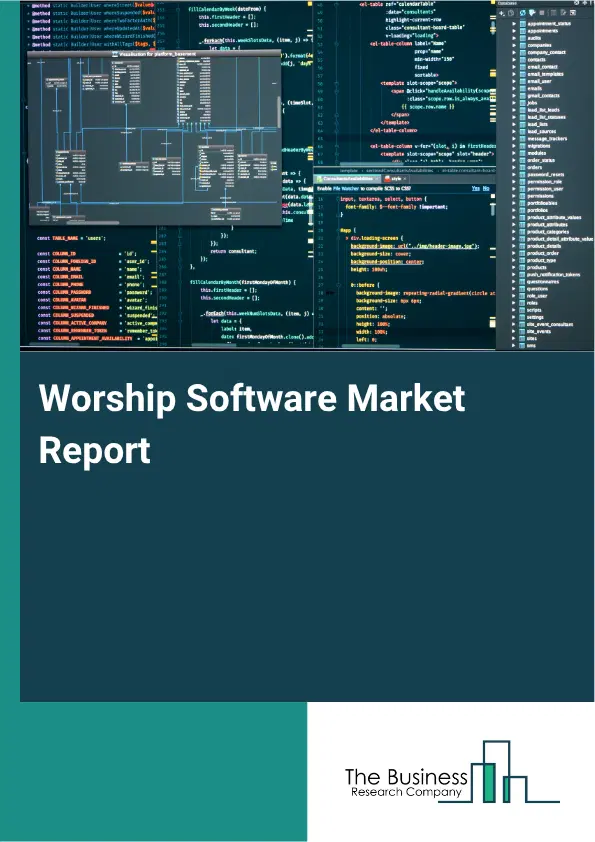The width and height of the screenshot is (595, 842).
Task: Expand the appointment_status table node
Action: (514, 24)
